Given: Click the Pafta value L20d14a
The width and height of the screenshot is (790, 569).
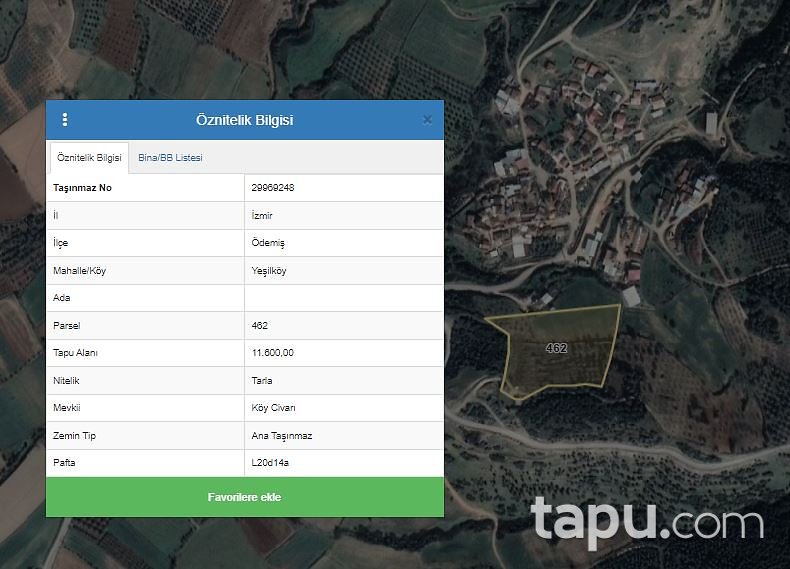Looking at the screenshot, I should (x=270, y=463).
